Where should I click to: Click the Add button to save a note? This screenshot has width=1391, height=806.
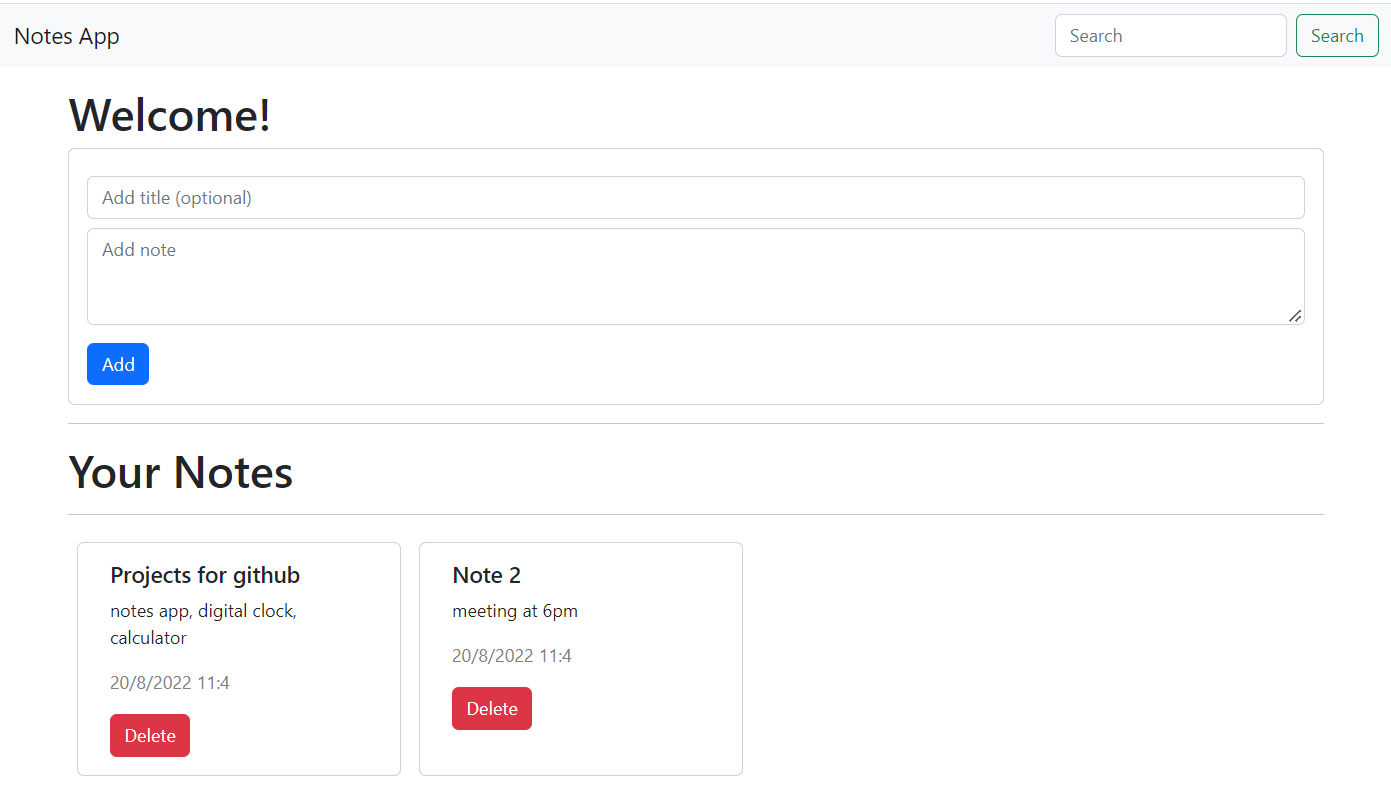coord(117,364)
